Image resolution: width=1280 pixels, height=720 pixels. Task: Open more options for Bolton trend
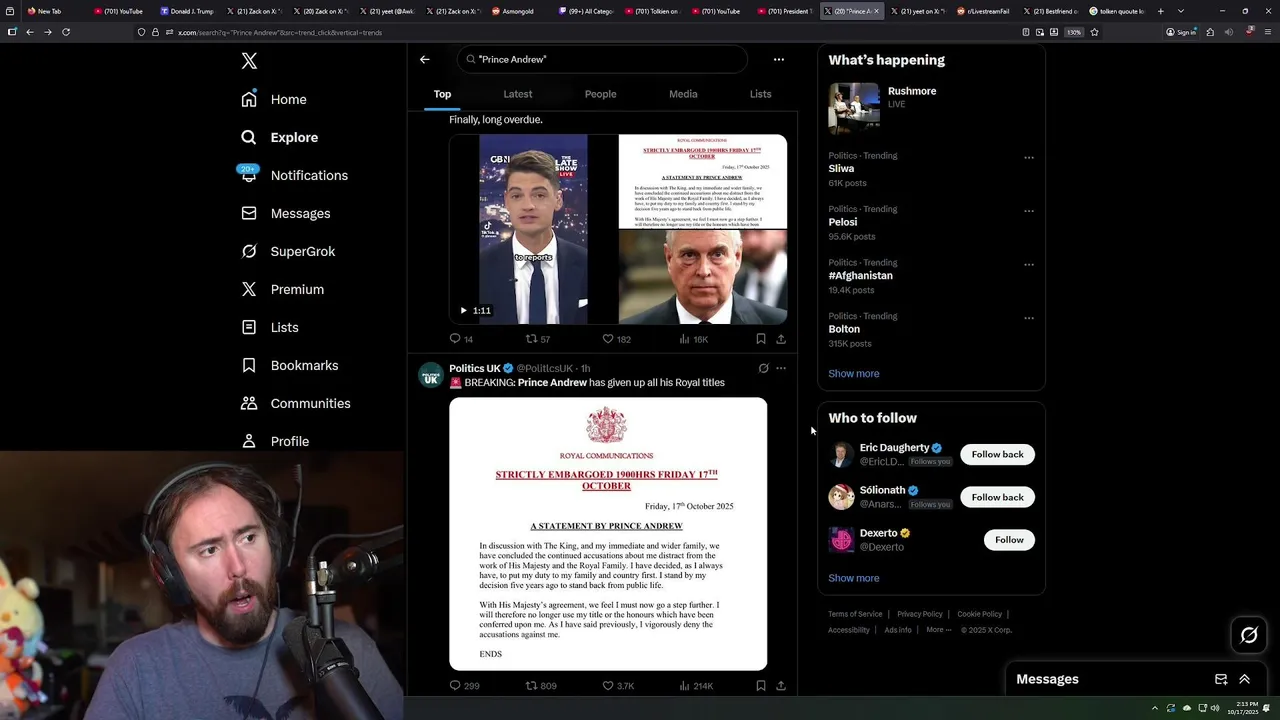1029,318
